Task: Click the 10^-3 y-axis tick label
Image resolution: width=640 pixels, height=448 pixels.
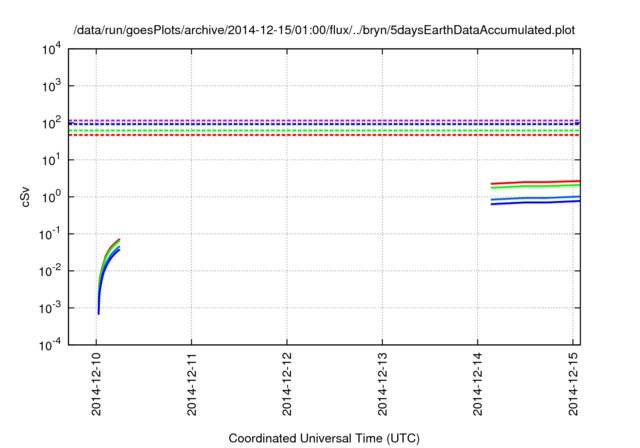Action: 49,308
